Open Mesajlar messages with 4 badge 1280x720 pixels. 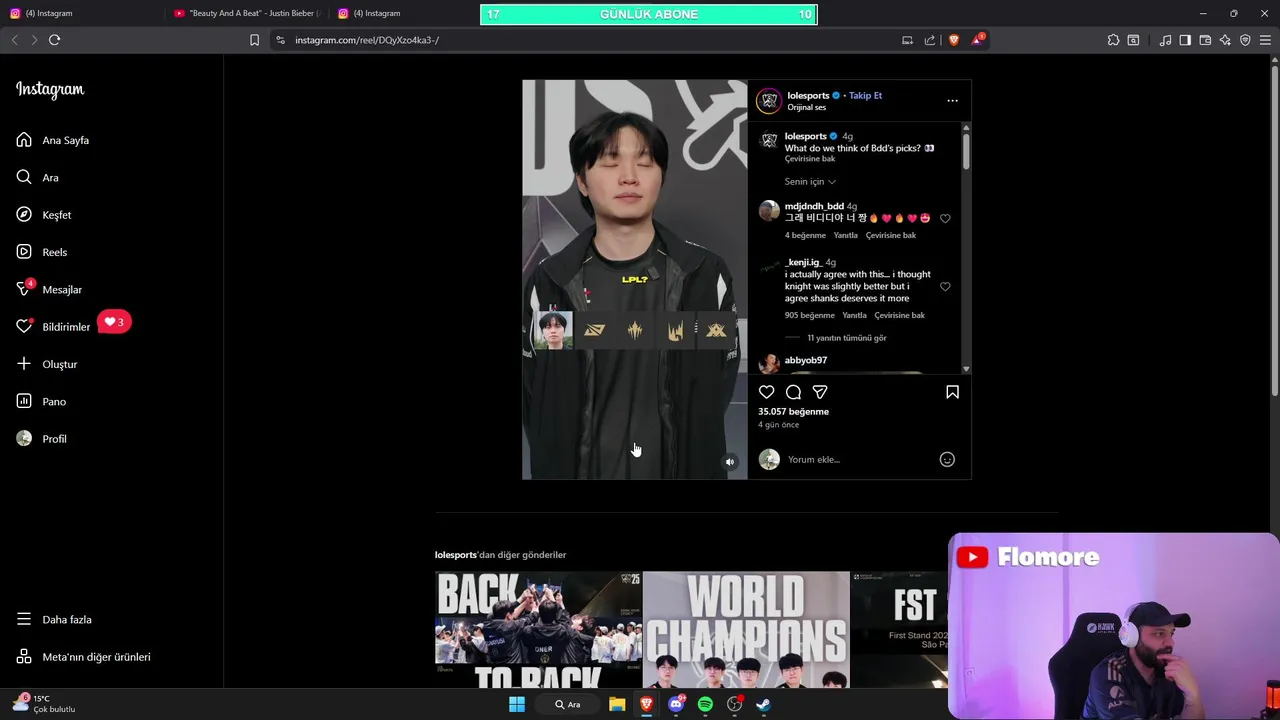coord(49,289)
